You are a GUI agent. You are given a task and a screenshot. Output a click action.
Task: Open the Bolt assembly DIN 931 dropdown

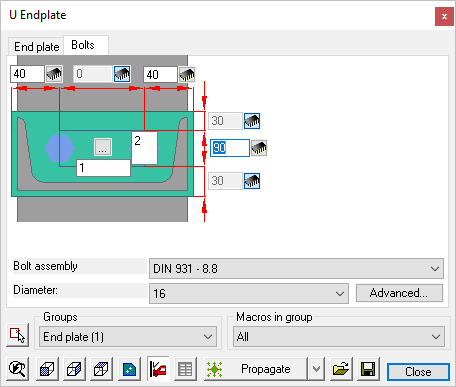click(296, 268)
